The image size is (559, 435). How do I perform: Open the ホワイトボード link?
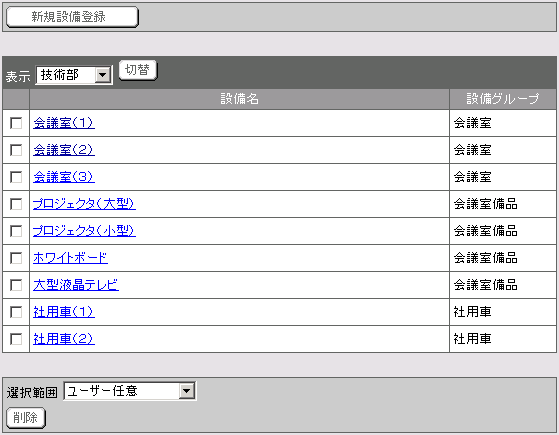(70, 258)
